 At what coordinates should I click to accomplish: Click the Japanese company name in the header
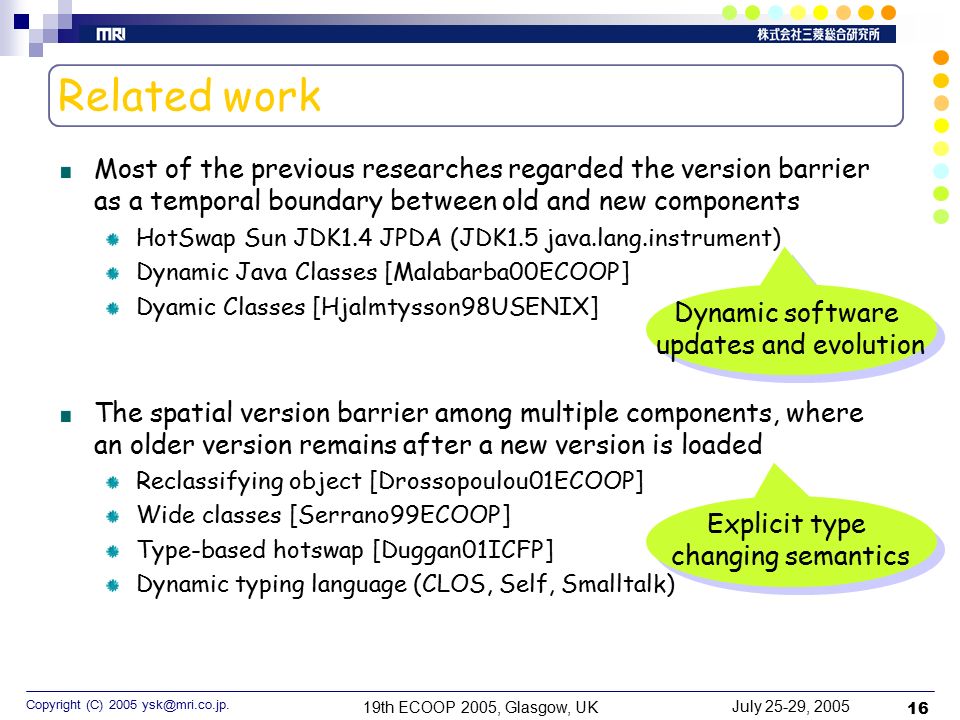click(818, 34)
